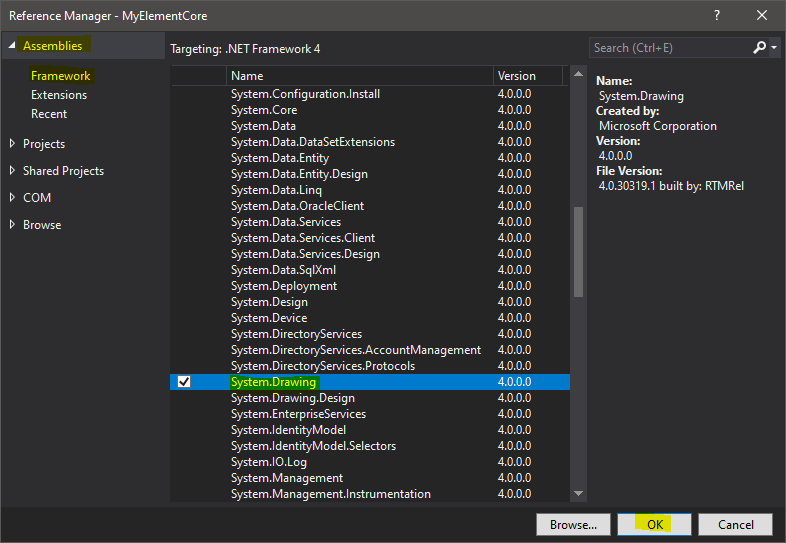
Task: Select the Extensions category
Action: [59, 95]
